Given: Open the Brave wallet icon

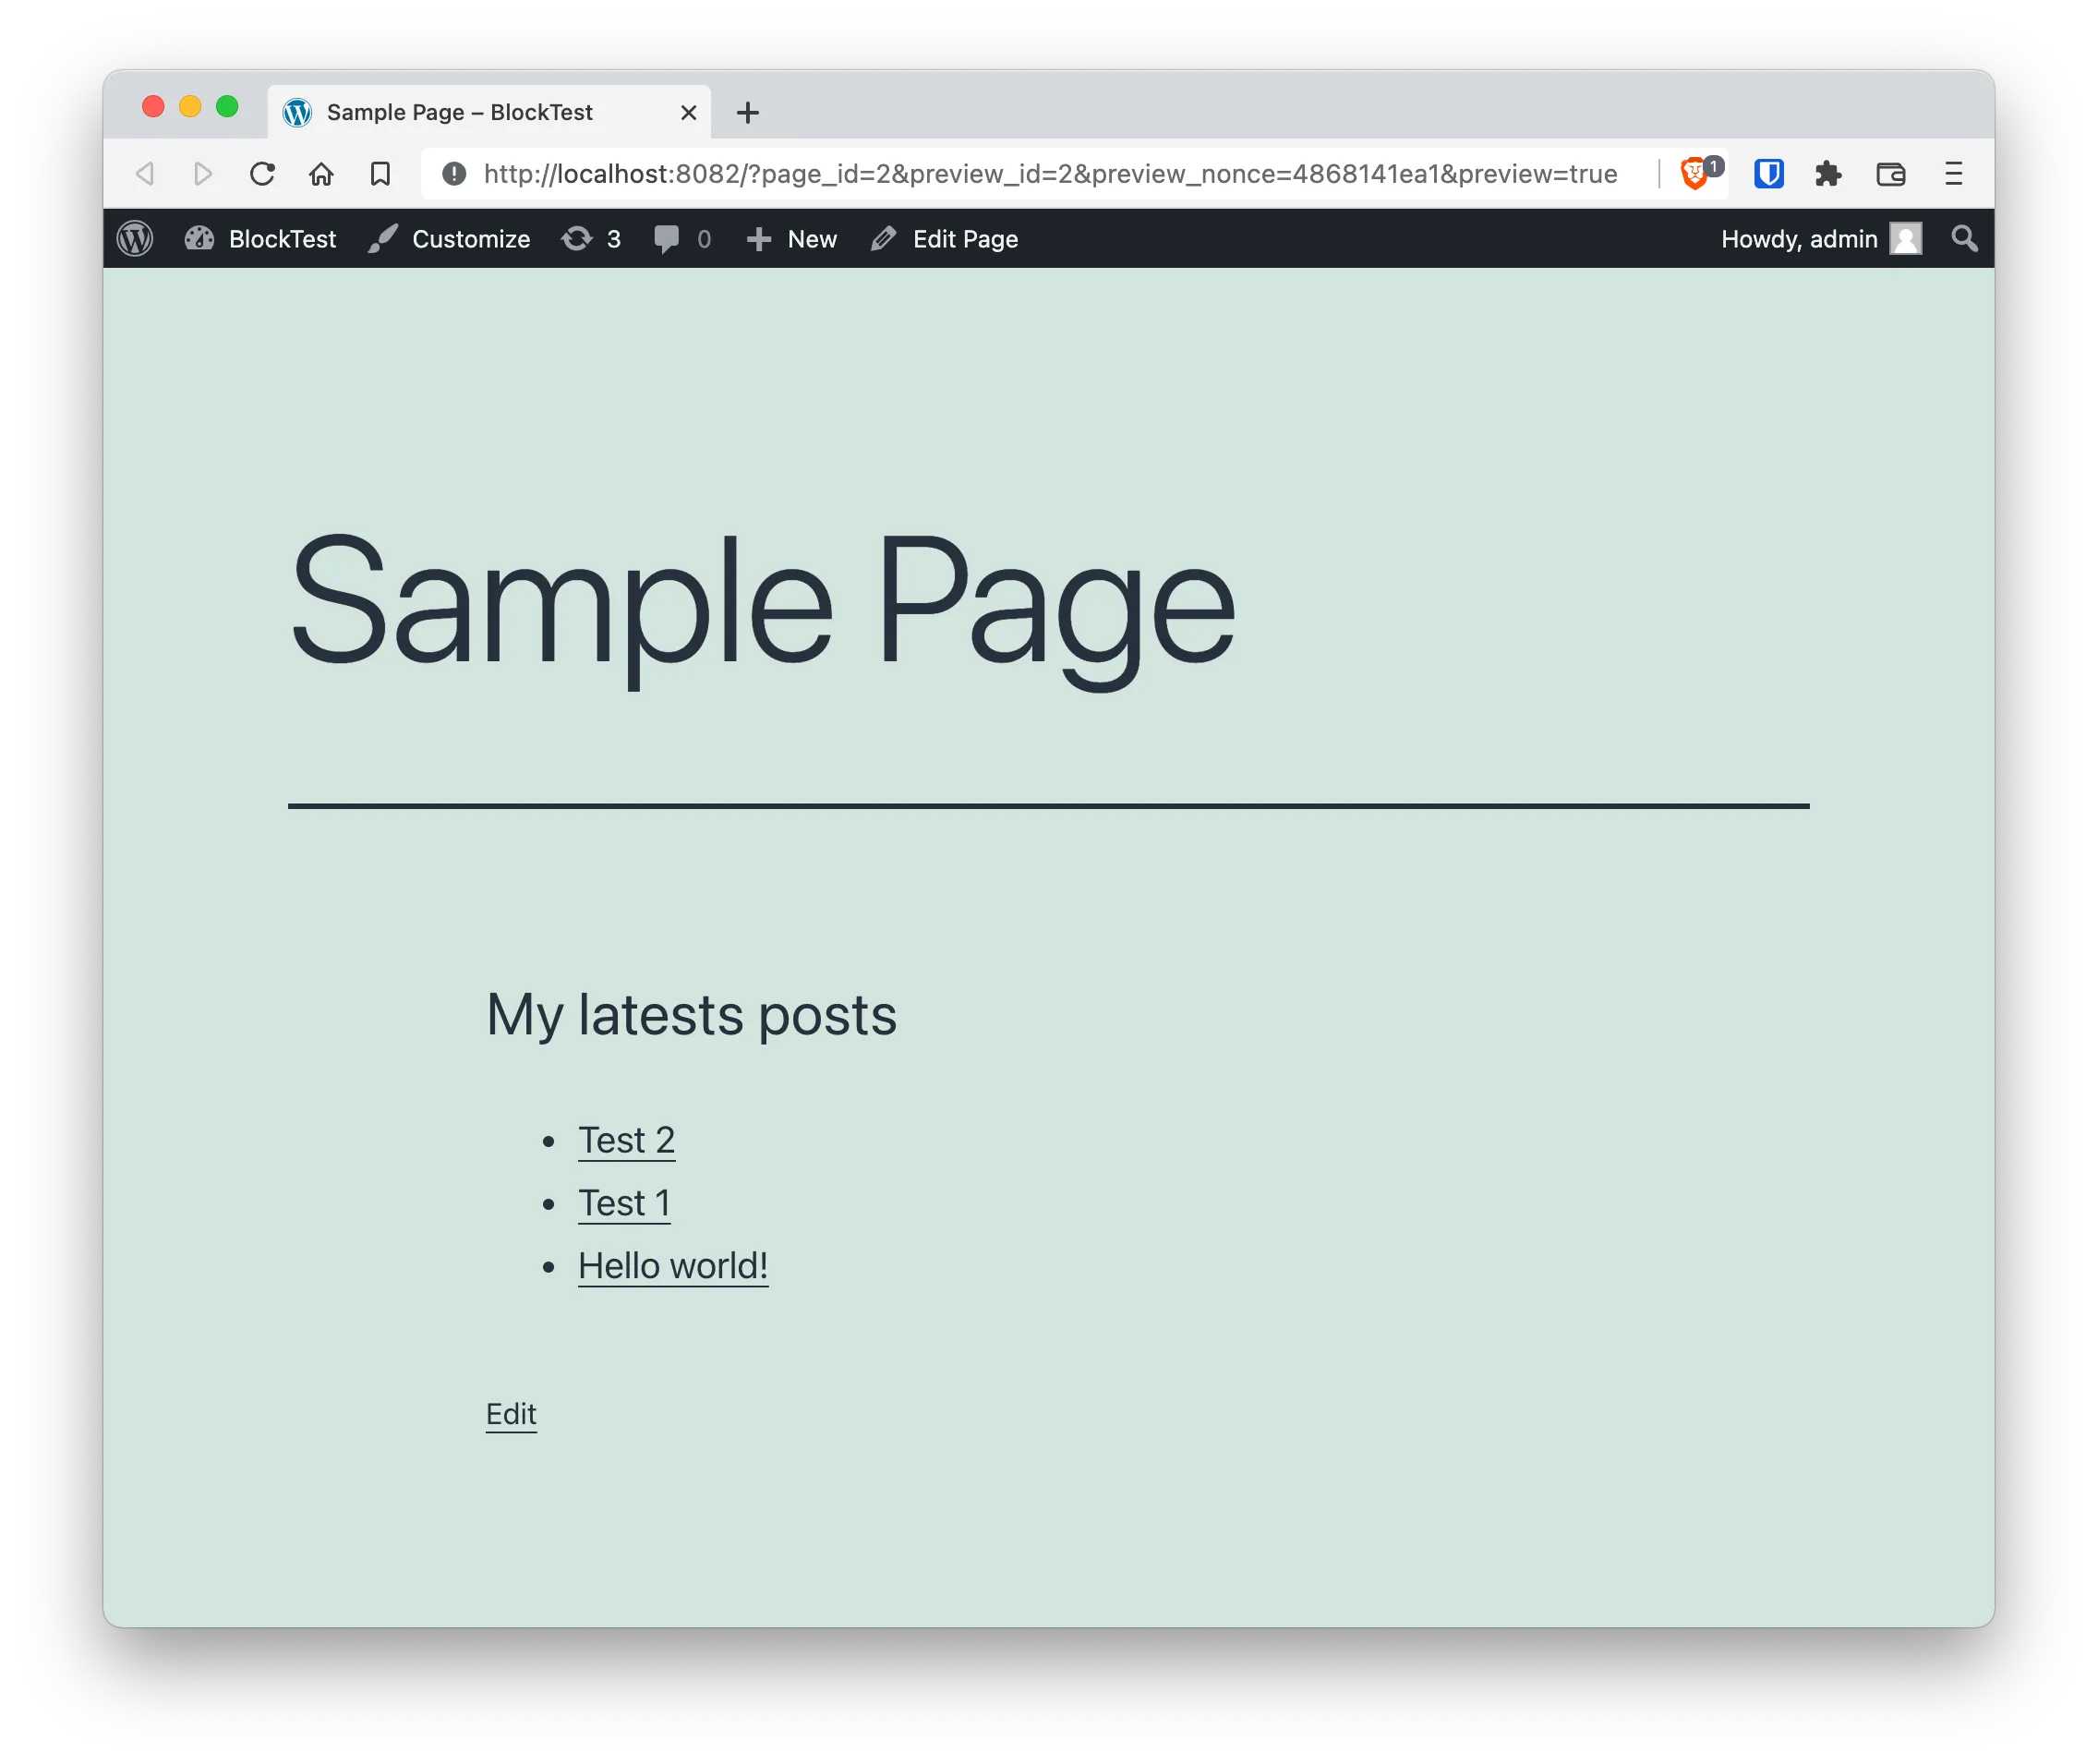Looking at the screenshot, I should (x=1890, y=174).
